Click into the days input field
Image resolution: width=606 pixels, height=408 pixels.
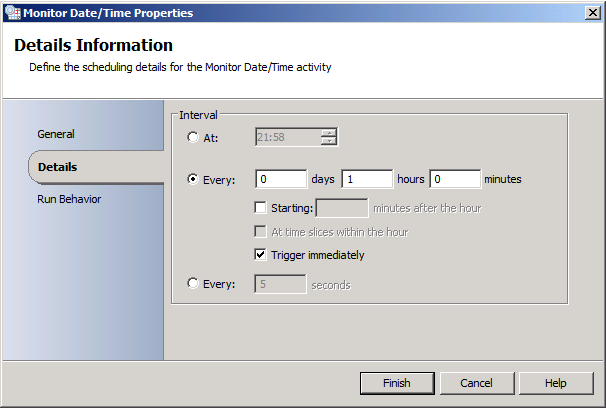point(280,180)
